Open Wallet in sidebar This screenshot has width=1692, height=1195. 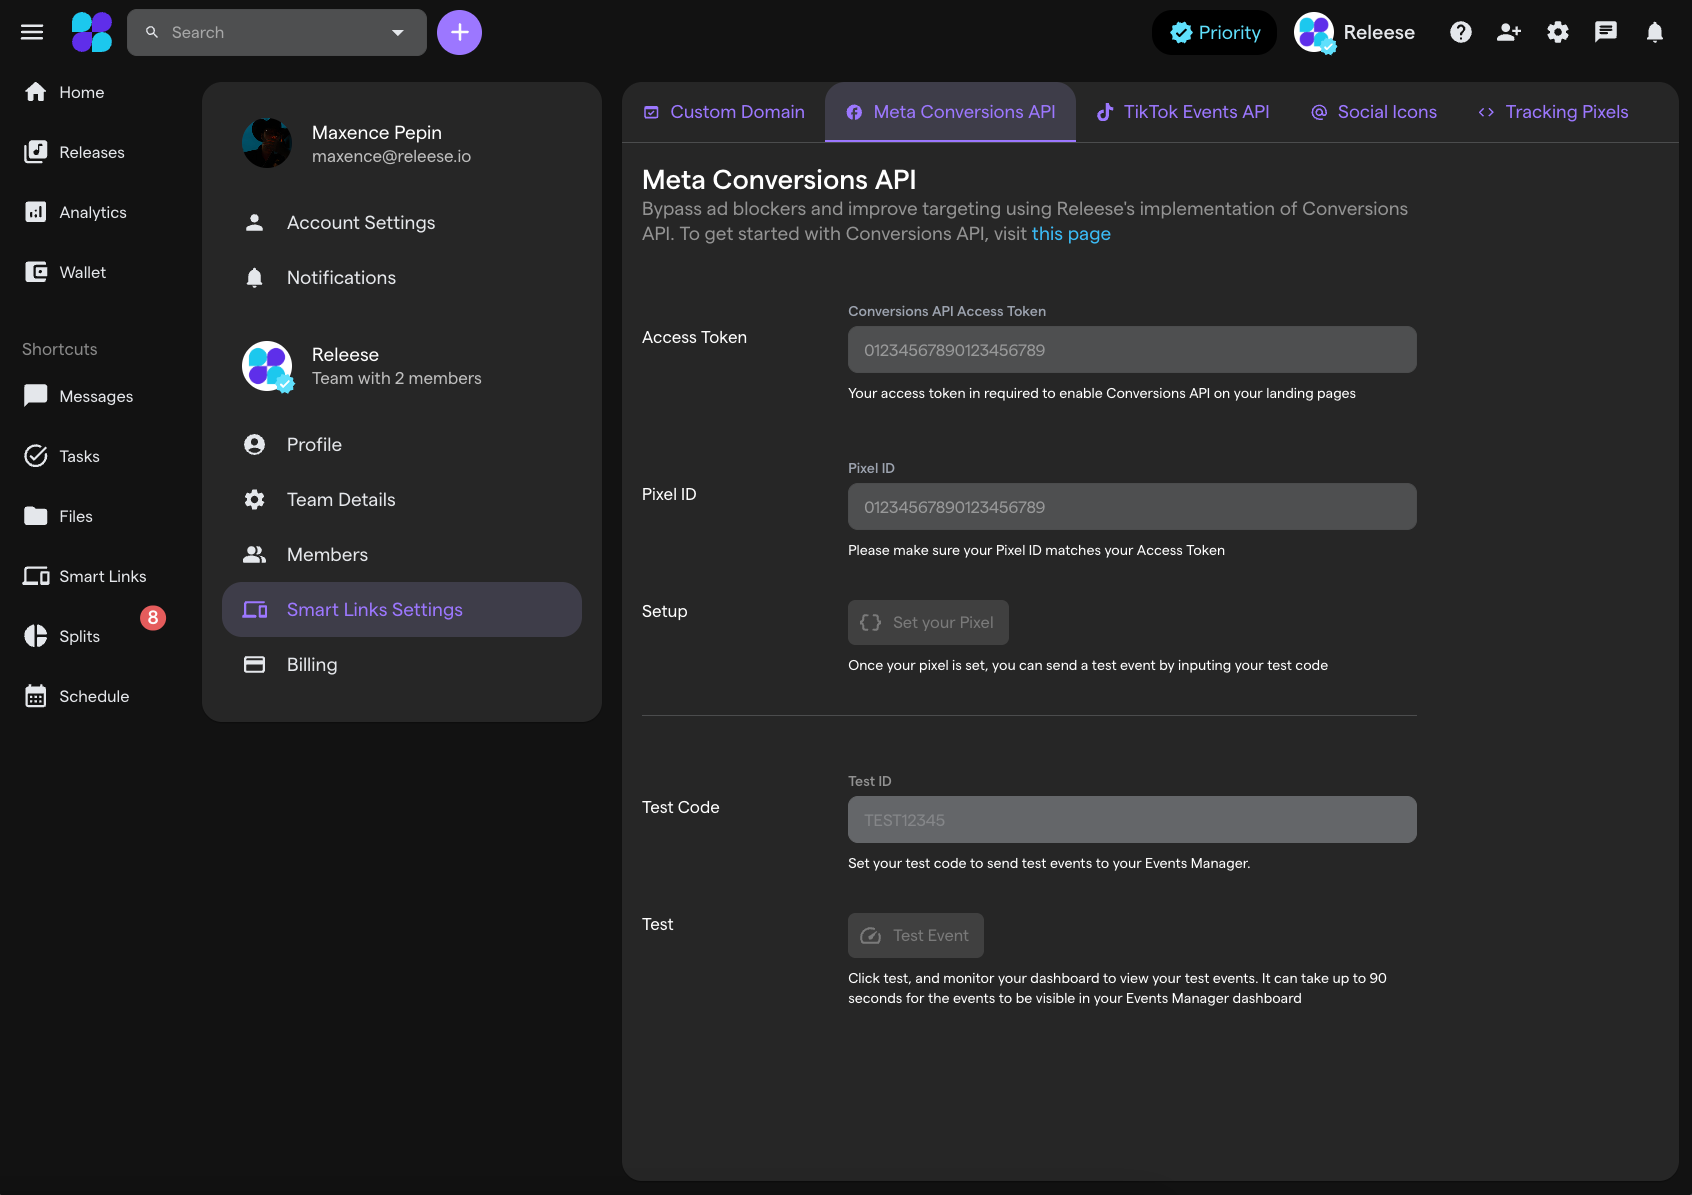65,272
